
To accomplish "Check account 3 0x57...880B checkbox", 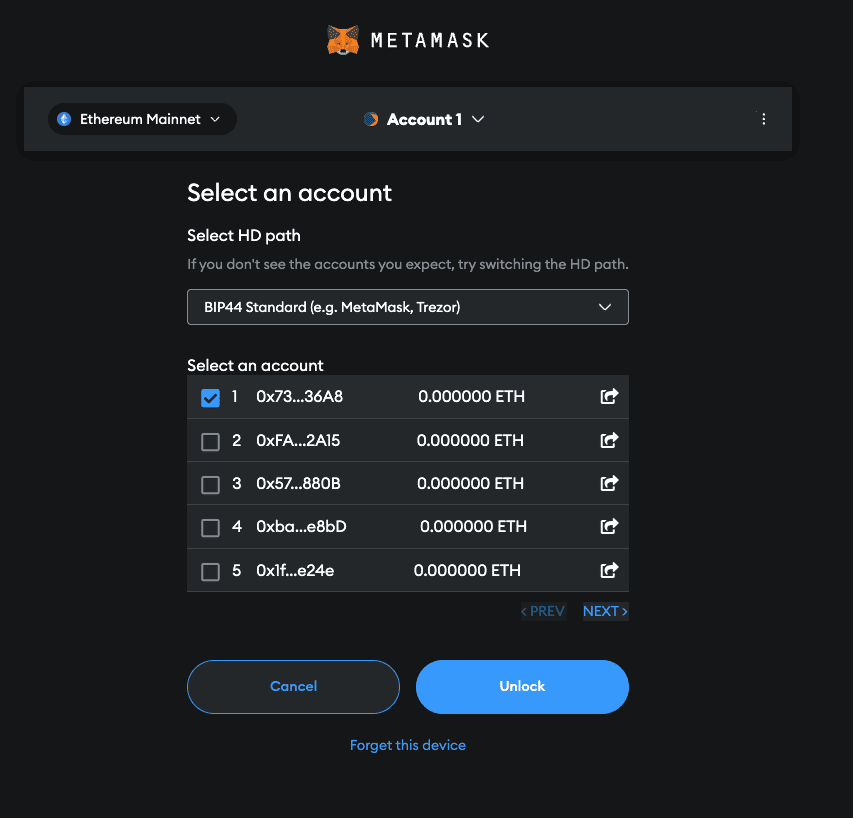I will [x=211, y=485].
